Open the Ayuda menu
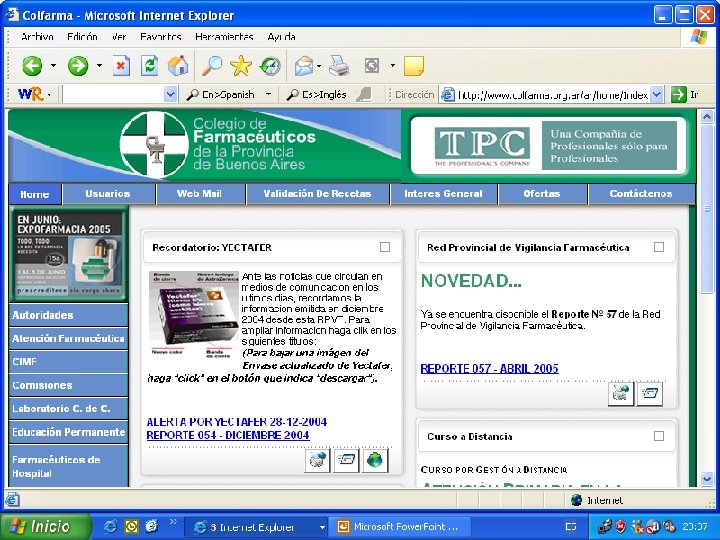720x540 pixels. click(281, 37)
